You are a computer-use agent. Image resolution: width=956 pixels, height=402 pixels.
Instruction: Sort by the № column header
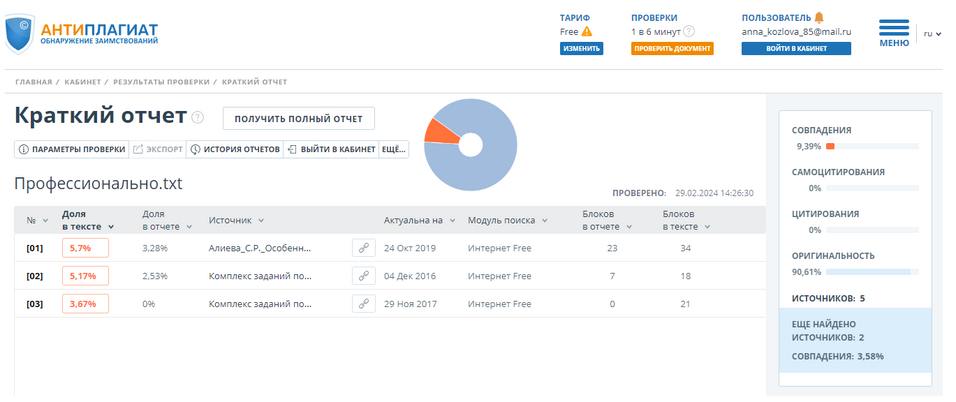tap(37, 221)
